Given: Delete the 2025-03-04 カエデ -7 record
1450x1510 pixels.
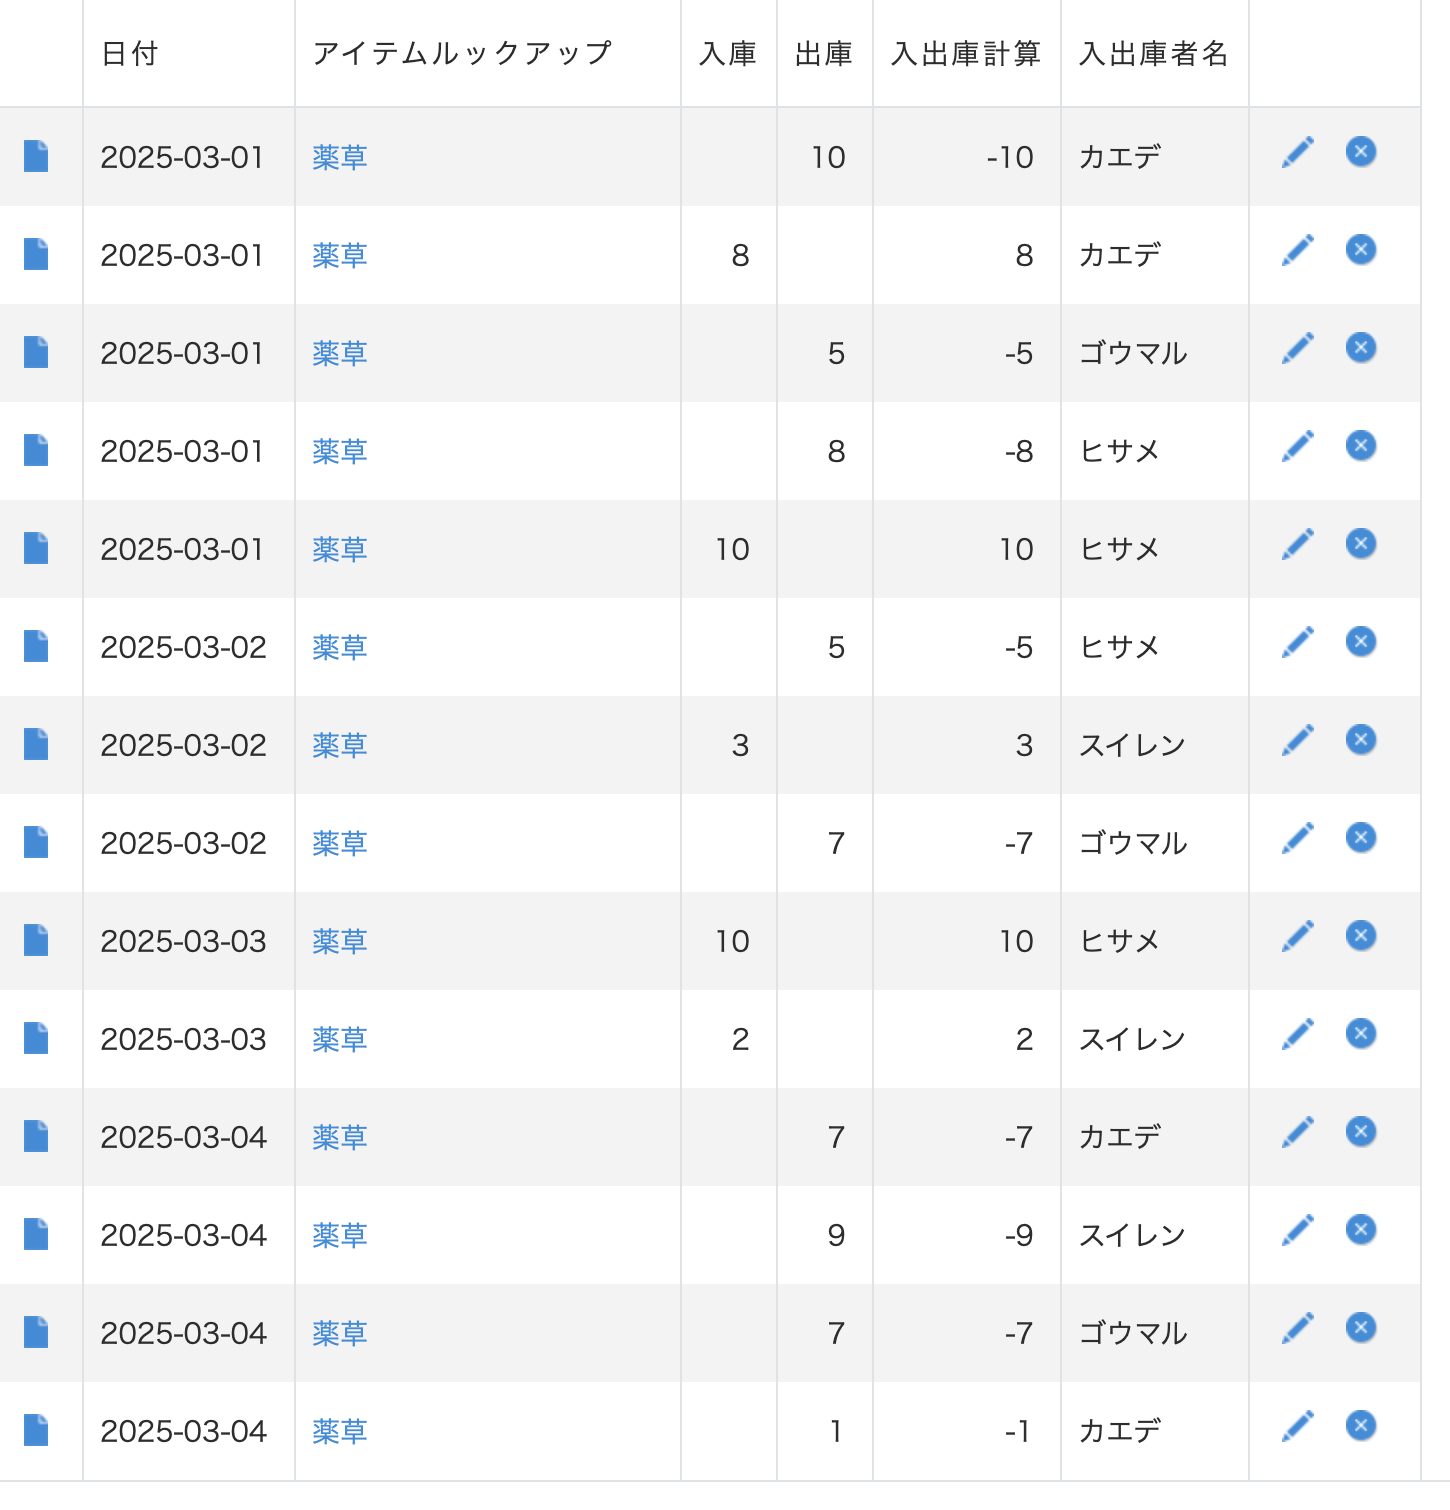Looking at the screenshot, I should pyautogui.click(x=1360, y=1132).
